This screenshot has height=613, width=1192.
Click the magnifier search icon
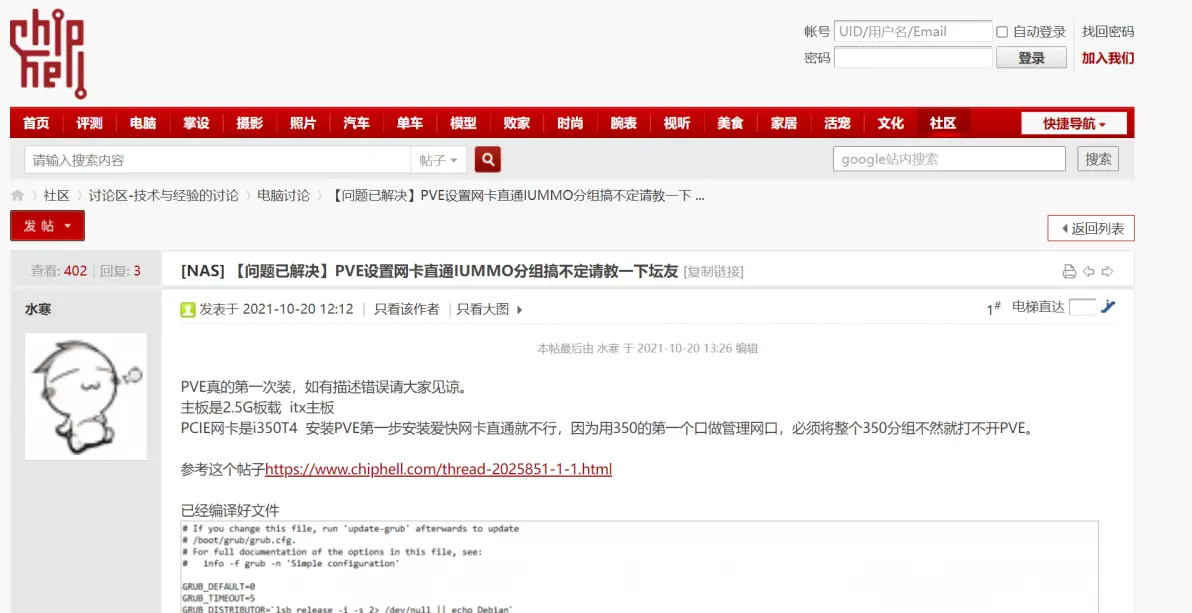click(487, 159)
